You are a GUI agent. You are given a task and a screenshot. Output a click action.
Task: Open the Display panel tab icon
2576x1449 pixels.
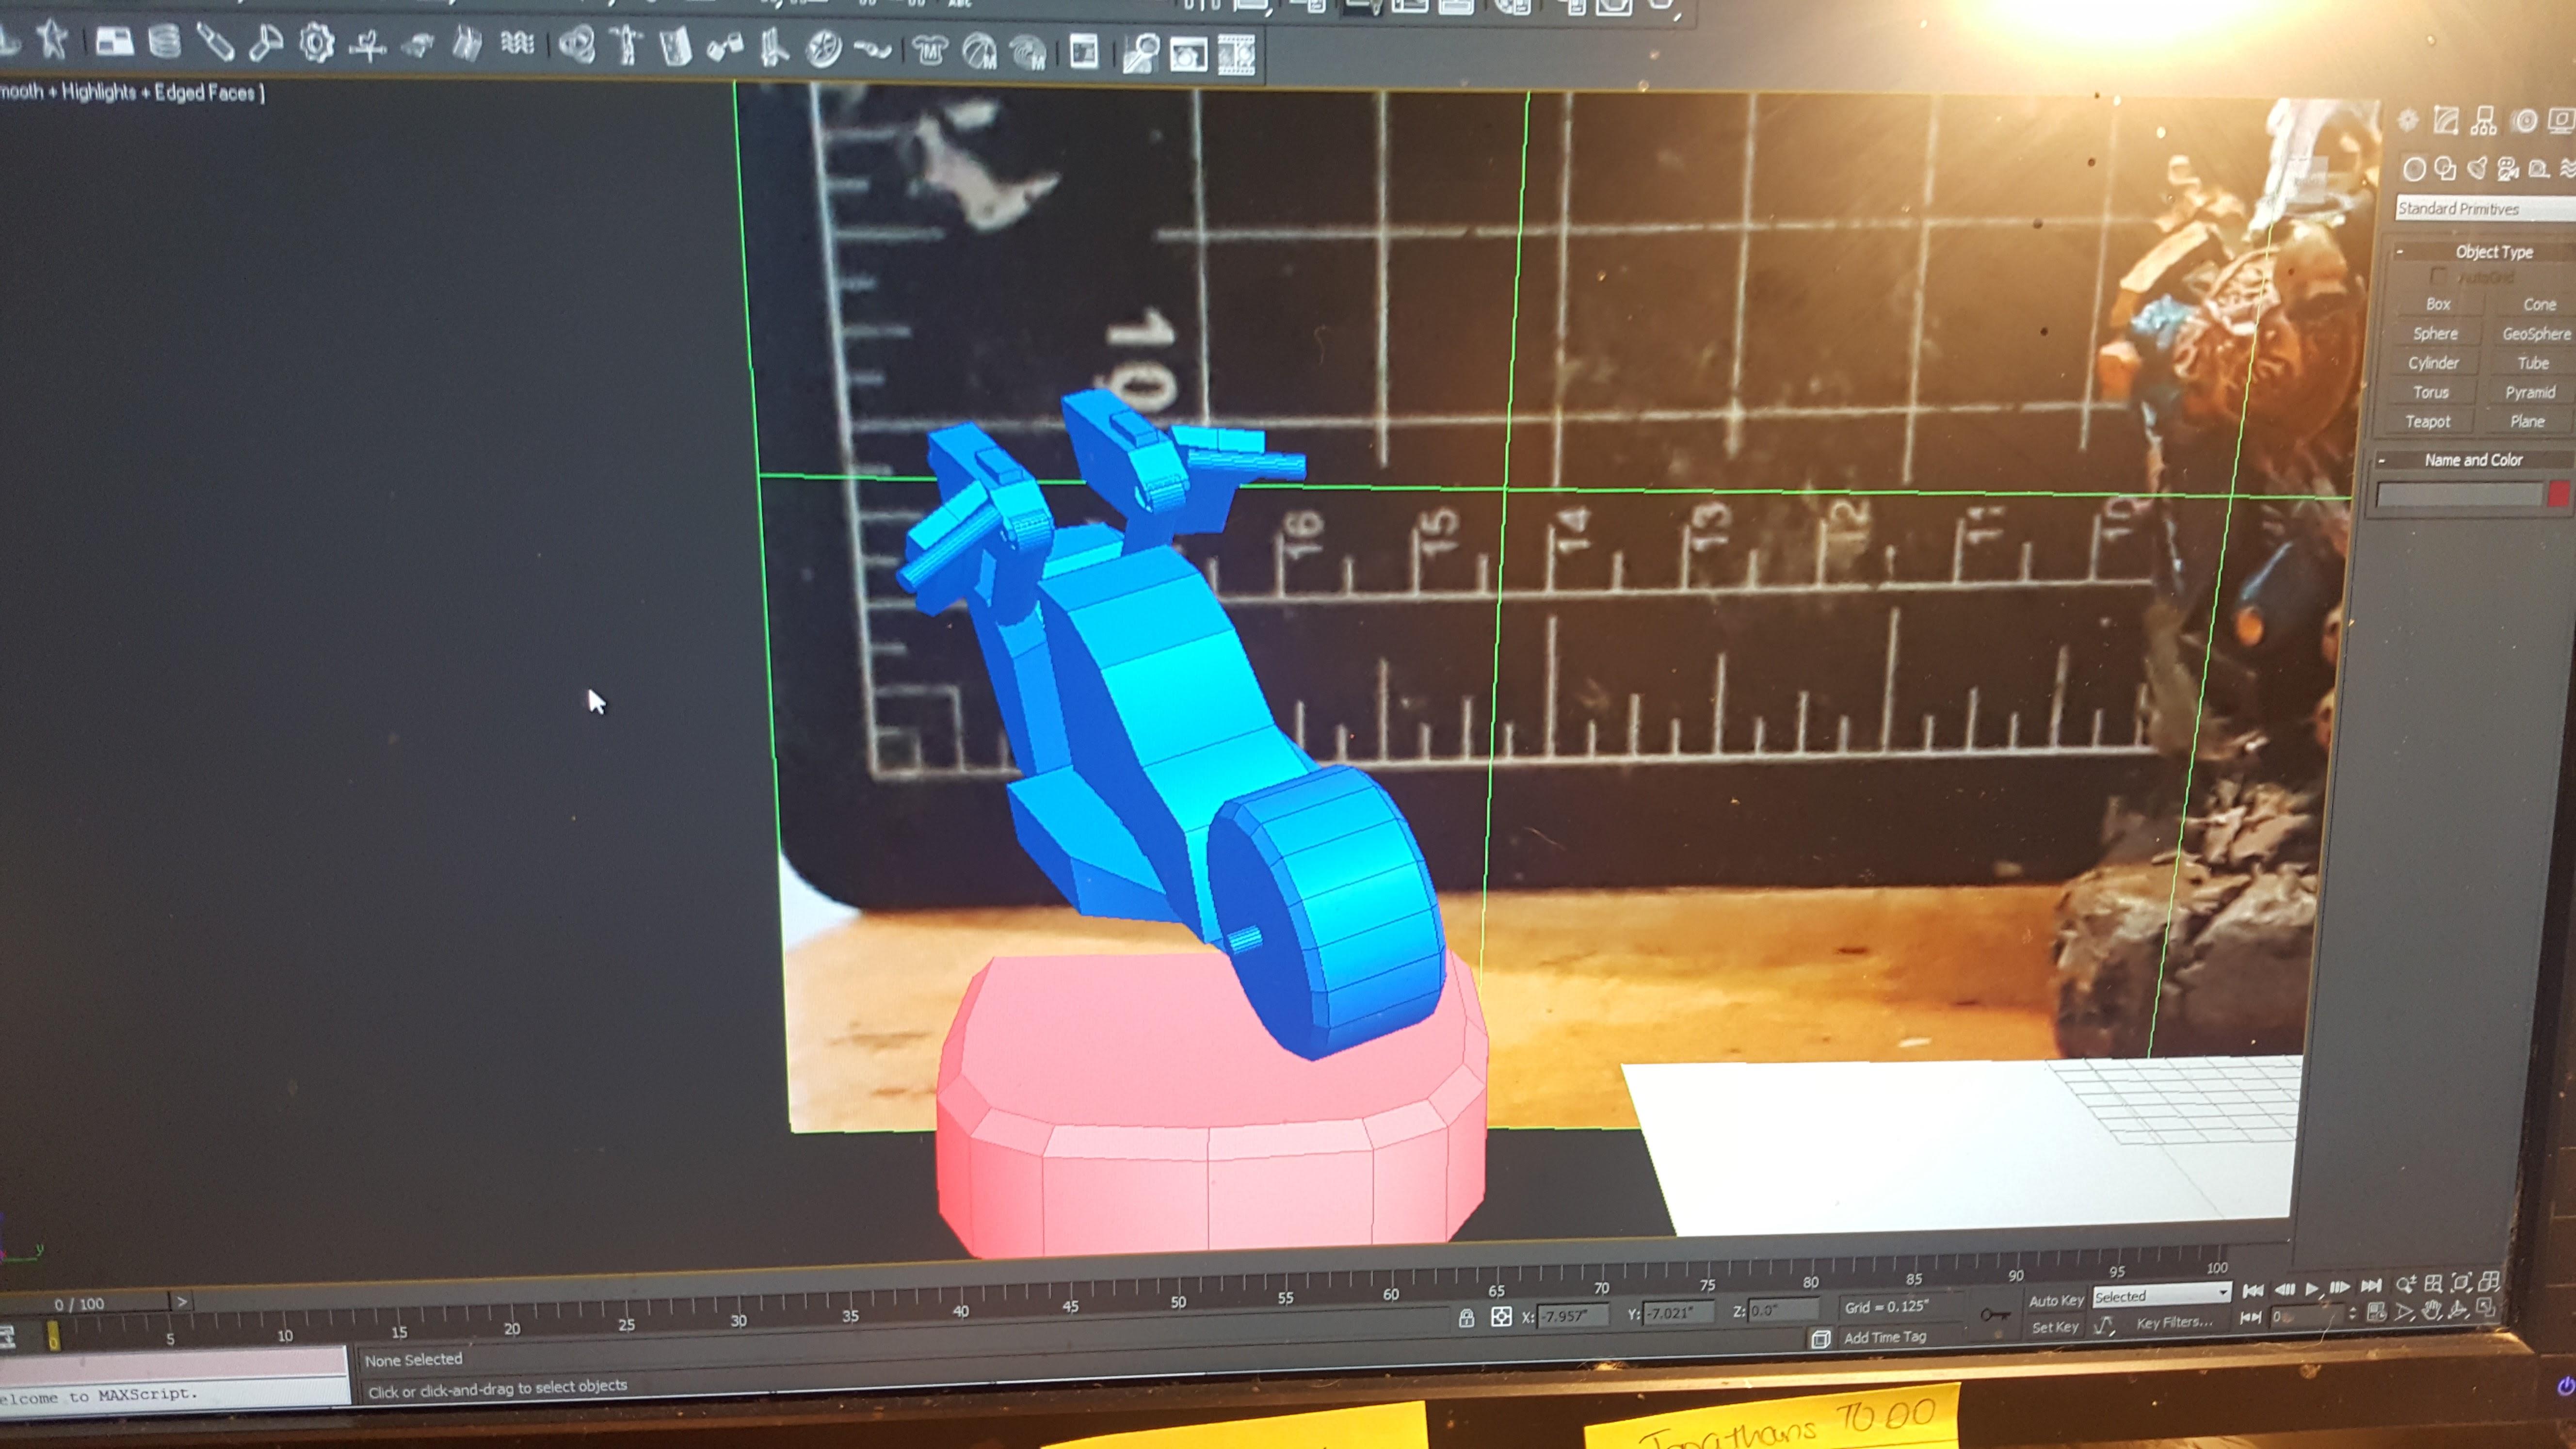(x=2562, y=121)
